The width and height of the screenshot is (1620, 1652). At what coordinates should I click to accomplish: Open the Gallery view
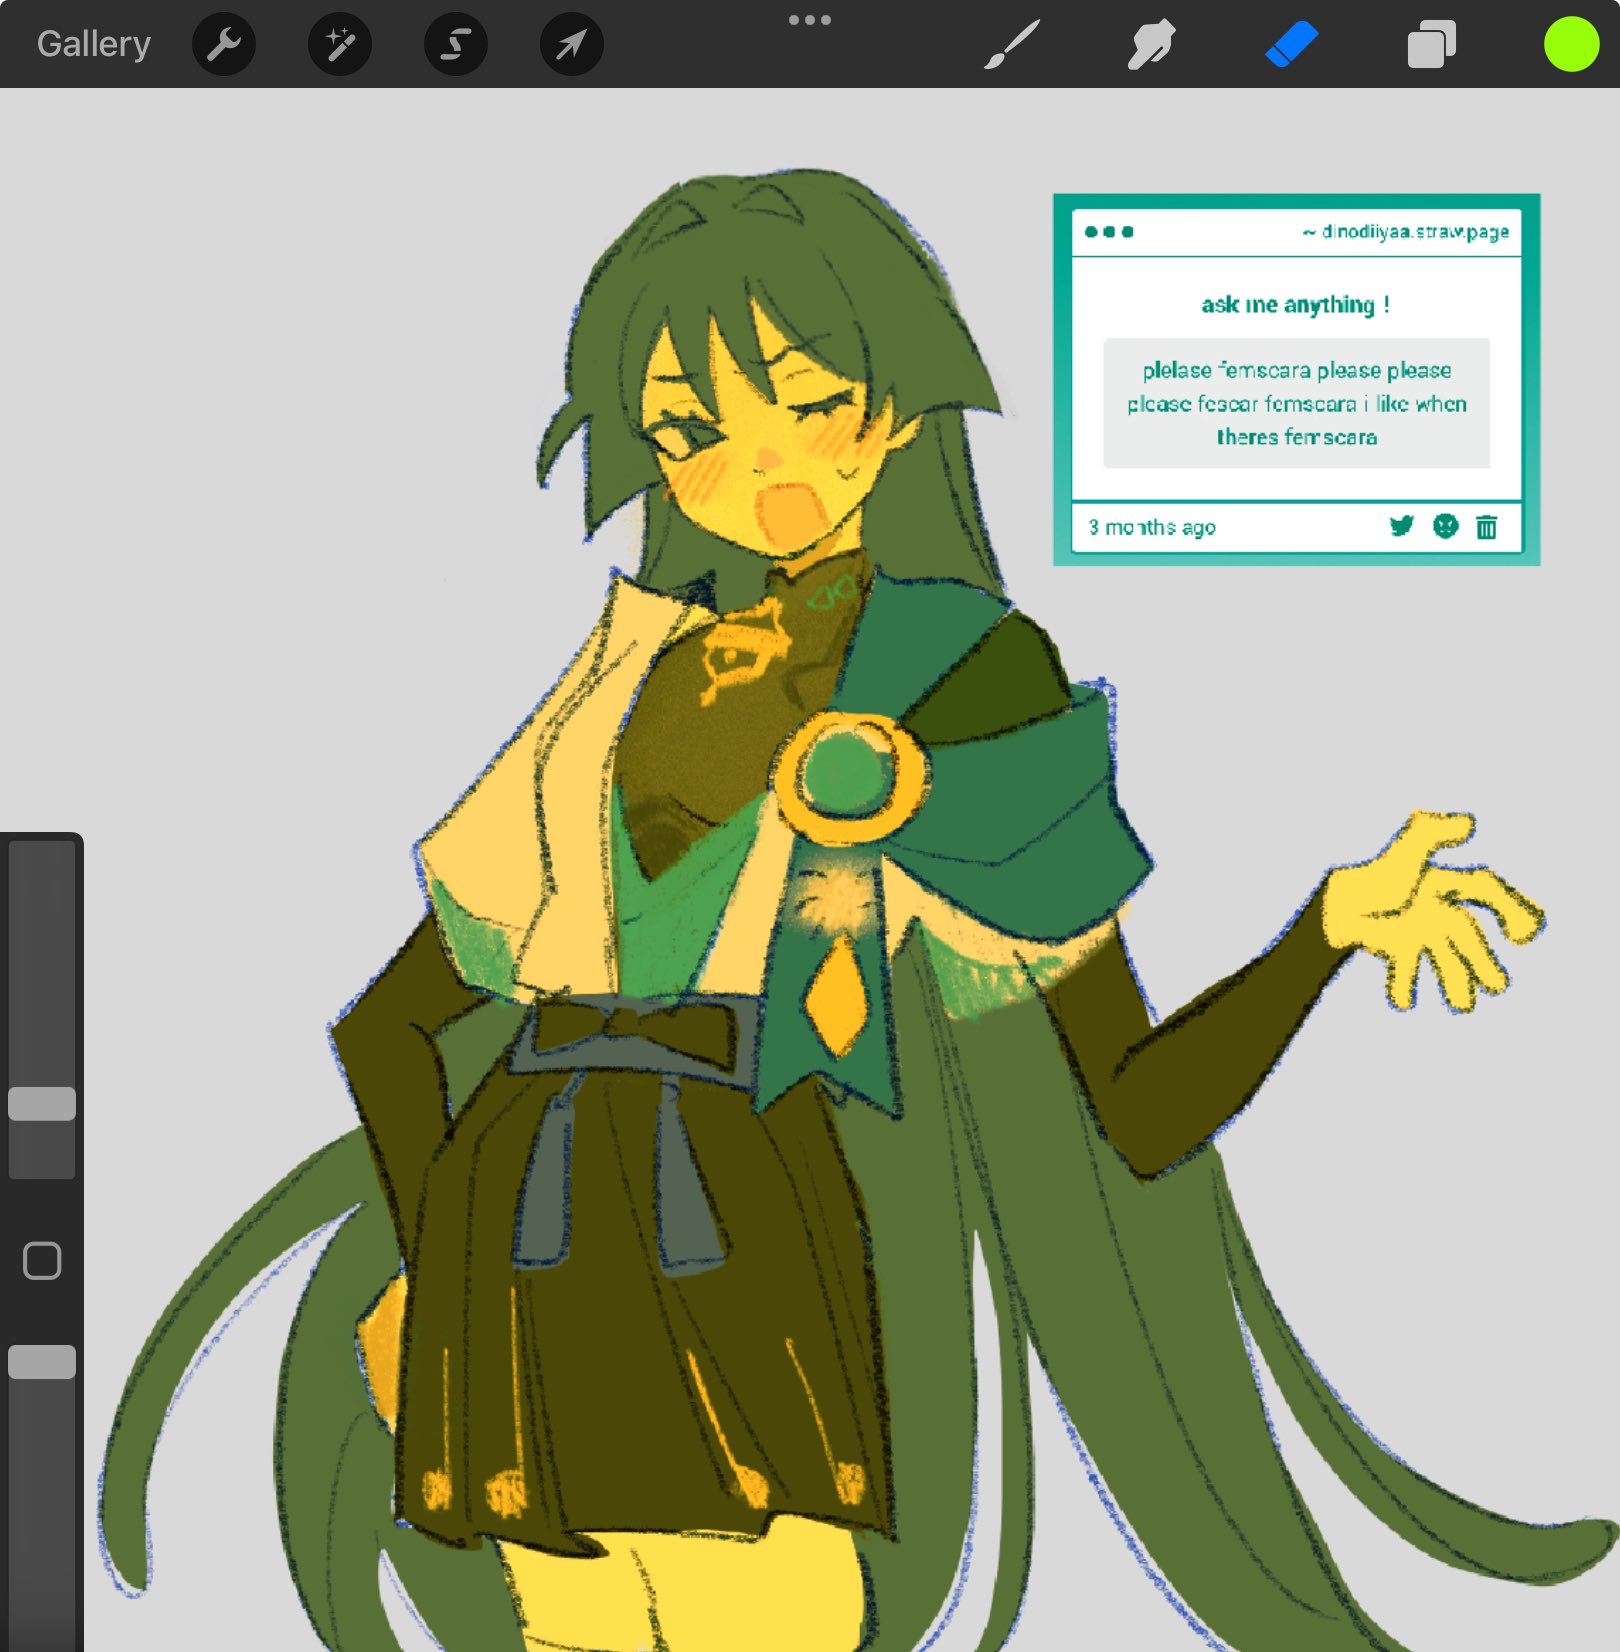94,44
